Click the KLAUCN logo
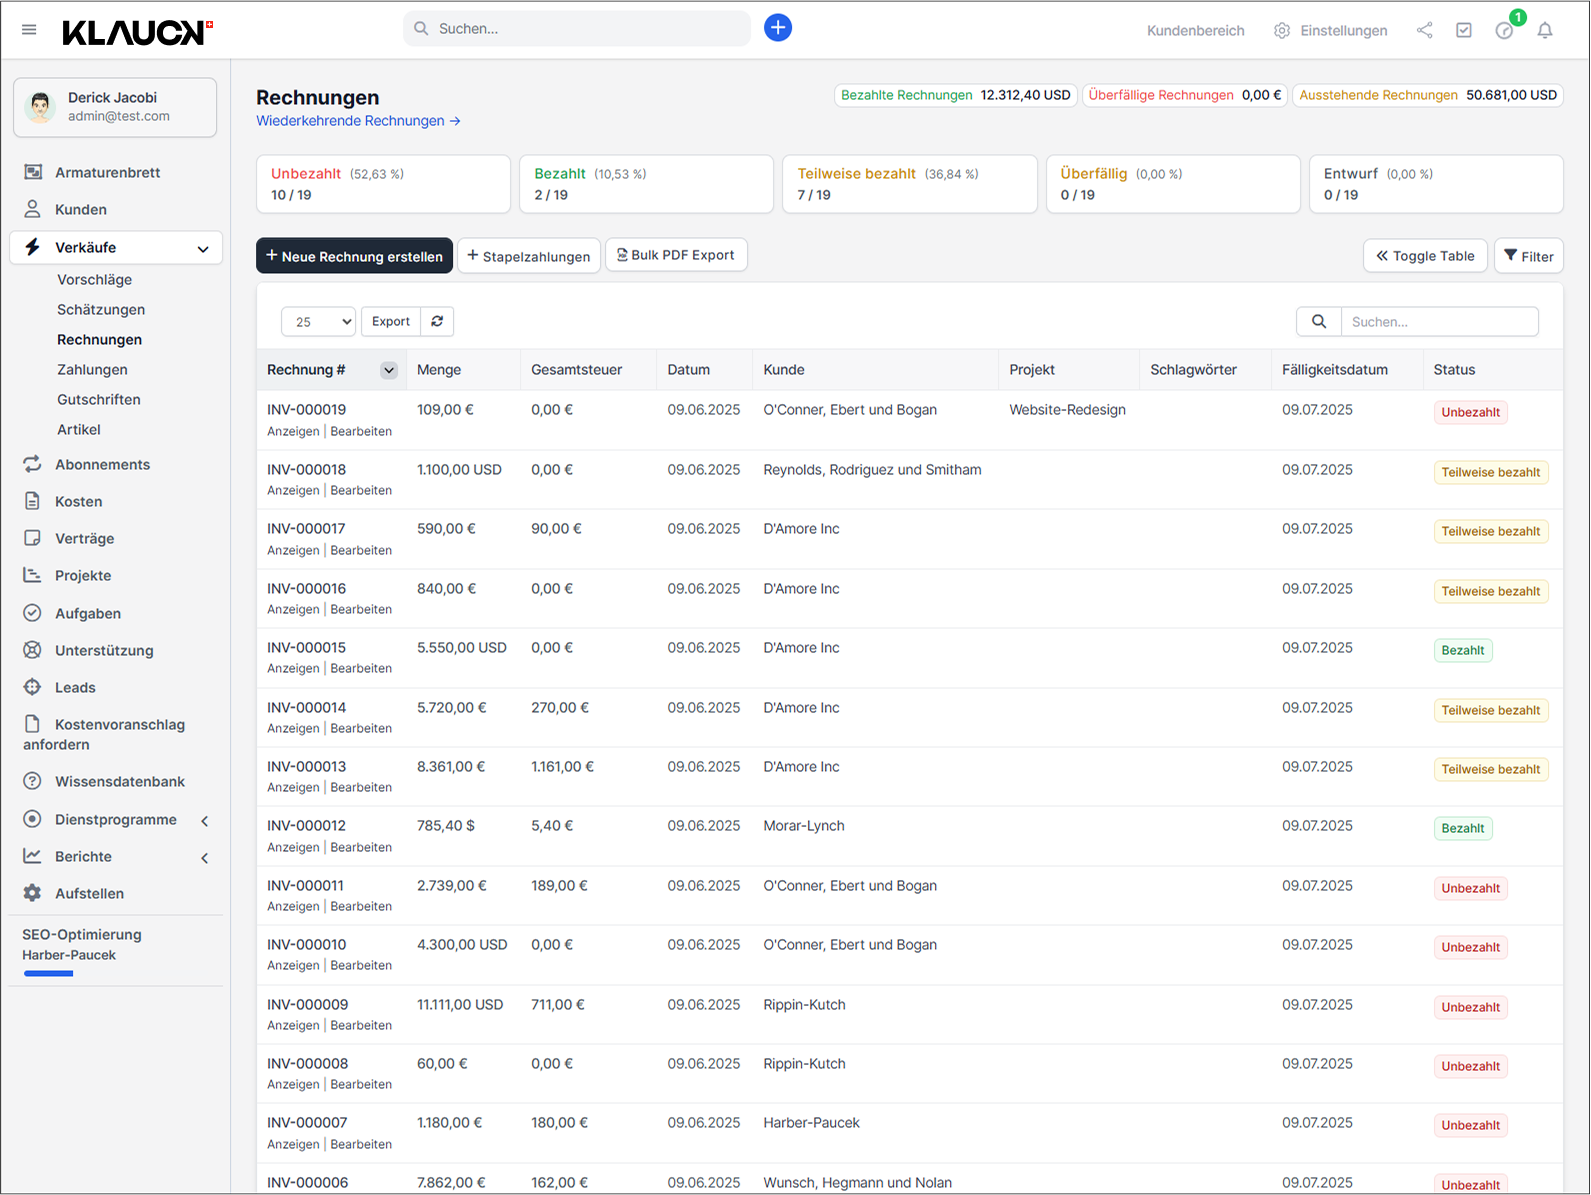This screenshot has width=1591, height=1195. [137, 32]
